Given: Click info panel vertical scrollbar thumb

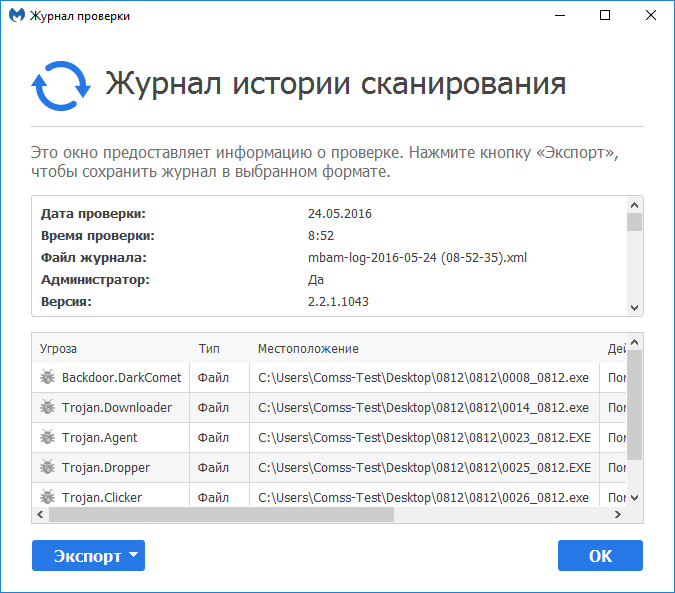Looking at the screenshot, I should click(634, 222).
